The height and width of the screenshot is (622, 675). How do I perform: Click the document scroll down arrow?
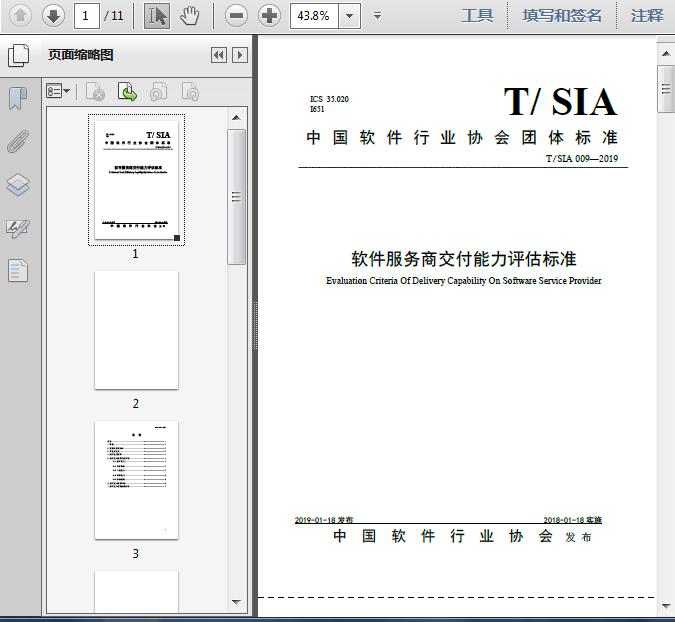(x=666, y=606)
